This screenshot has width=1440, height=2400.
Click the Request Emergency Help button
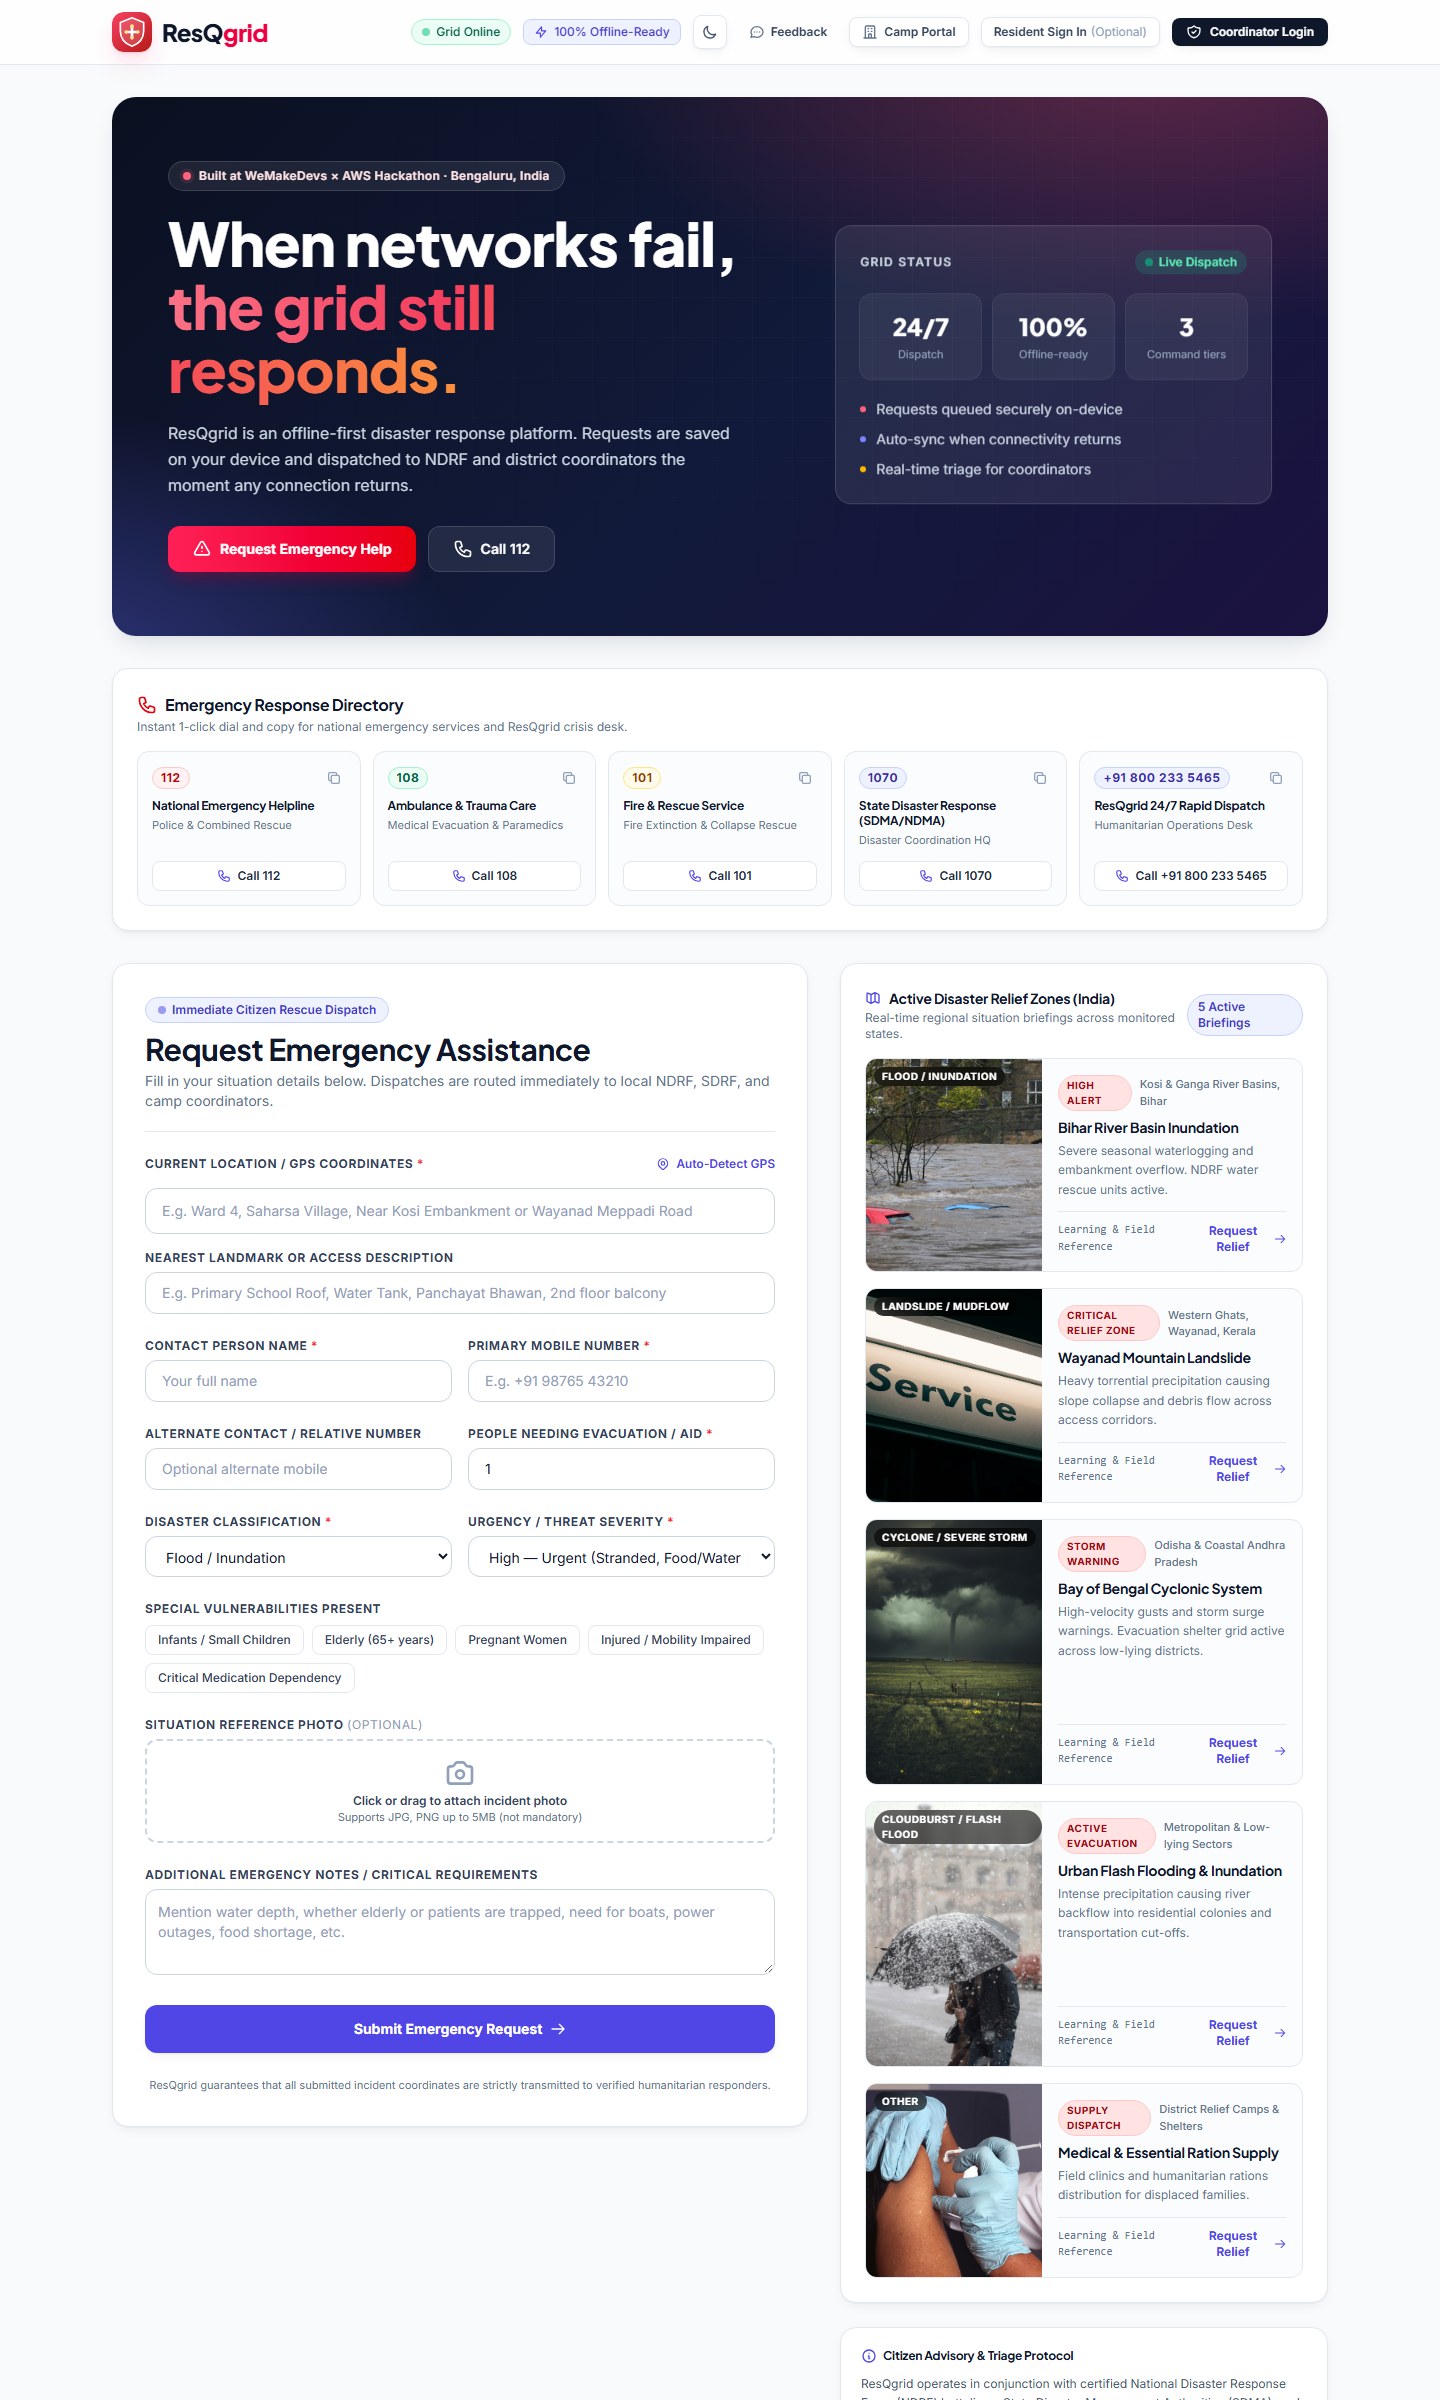pos(292,549)
